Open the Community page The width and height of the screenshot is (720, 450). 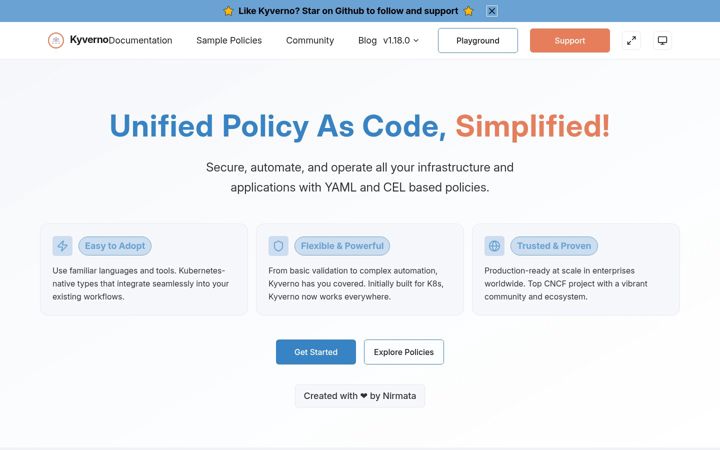(310, 40)
